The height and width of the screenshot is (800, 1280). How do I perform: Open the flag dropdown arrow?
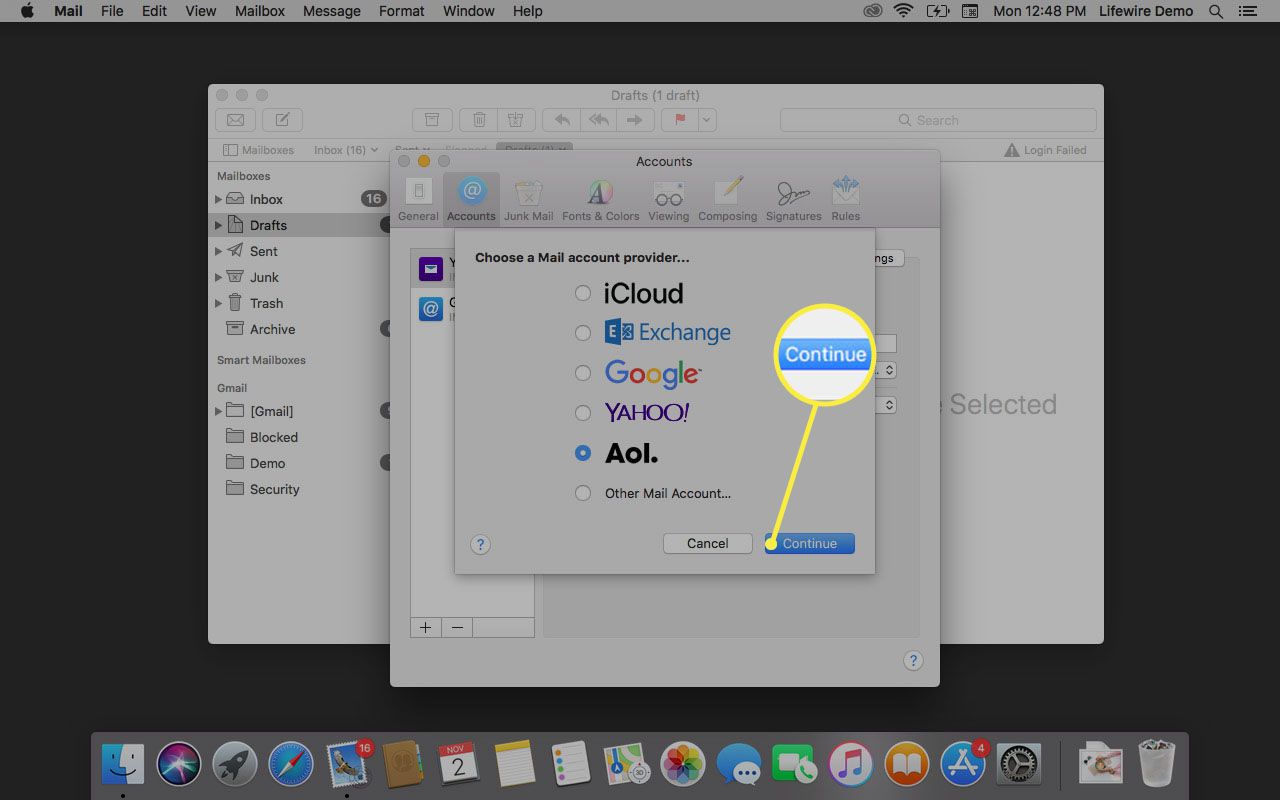click(707, 120)
